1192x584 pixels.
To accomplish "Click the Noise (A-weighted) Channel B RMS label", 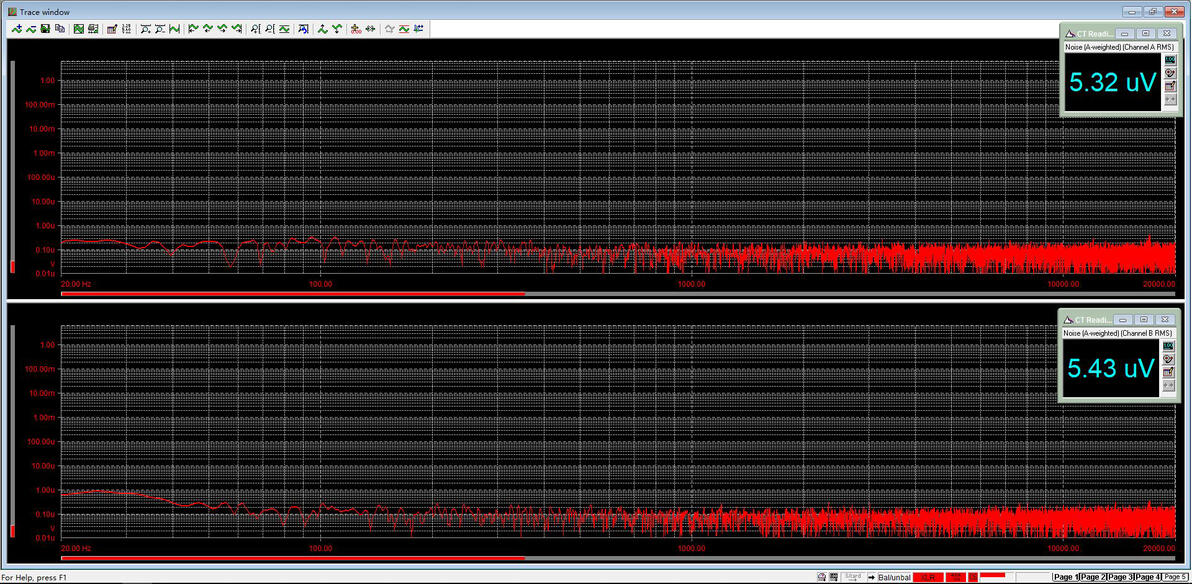I will click(1119, 333).
